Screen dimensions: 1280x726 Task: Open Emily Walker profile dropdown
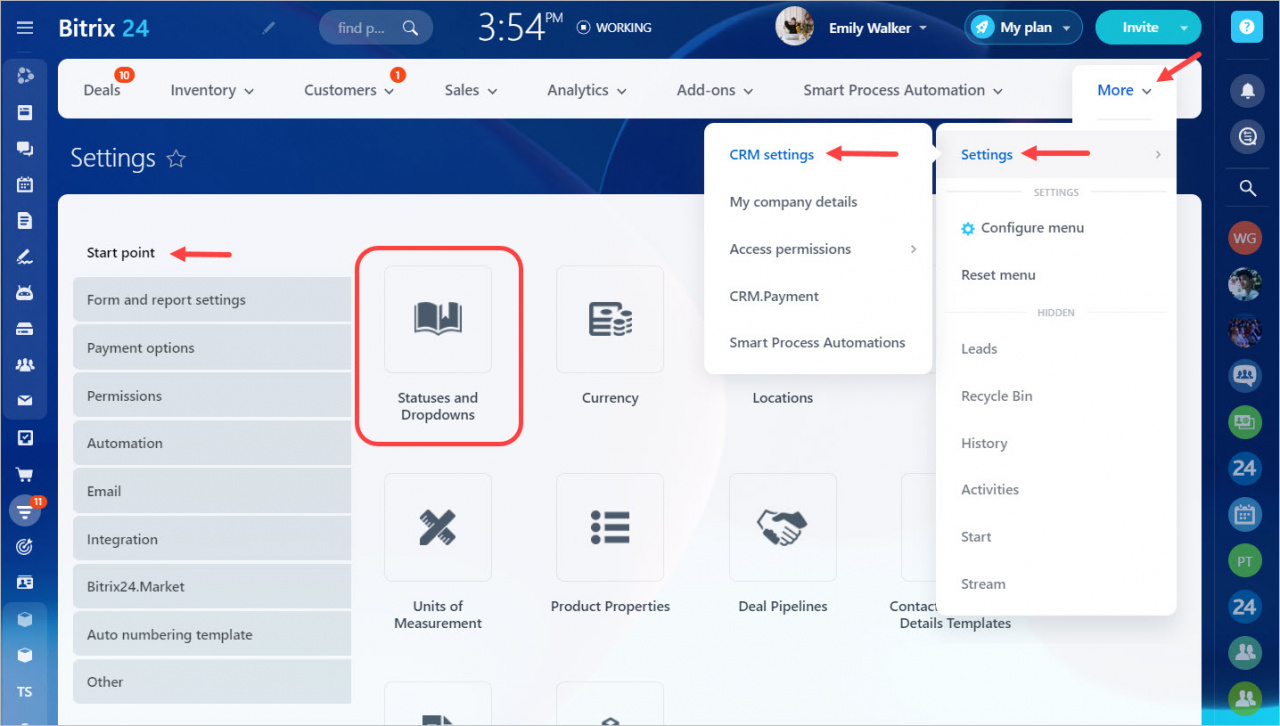[877, 28]
